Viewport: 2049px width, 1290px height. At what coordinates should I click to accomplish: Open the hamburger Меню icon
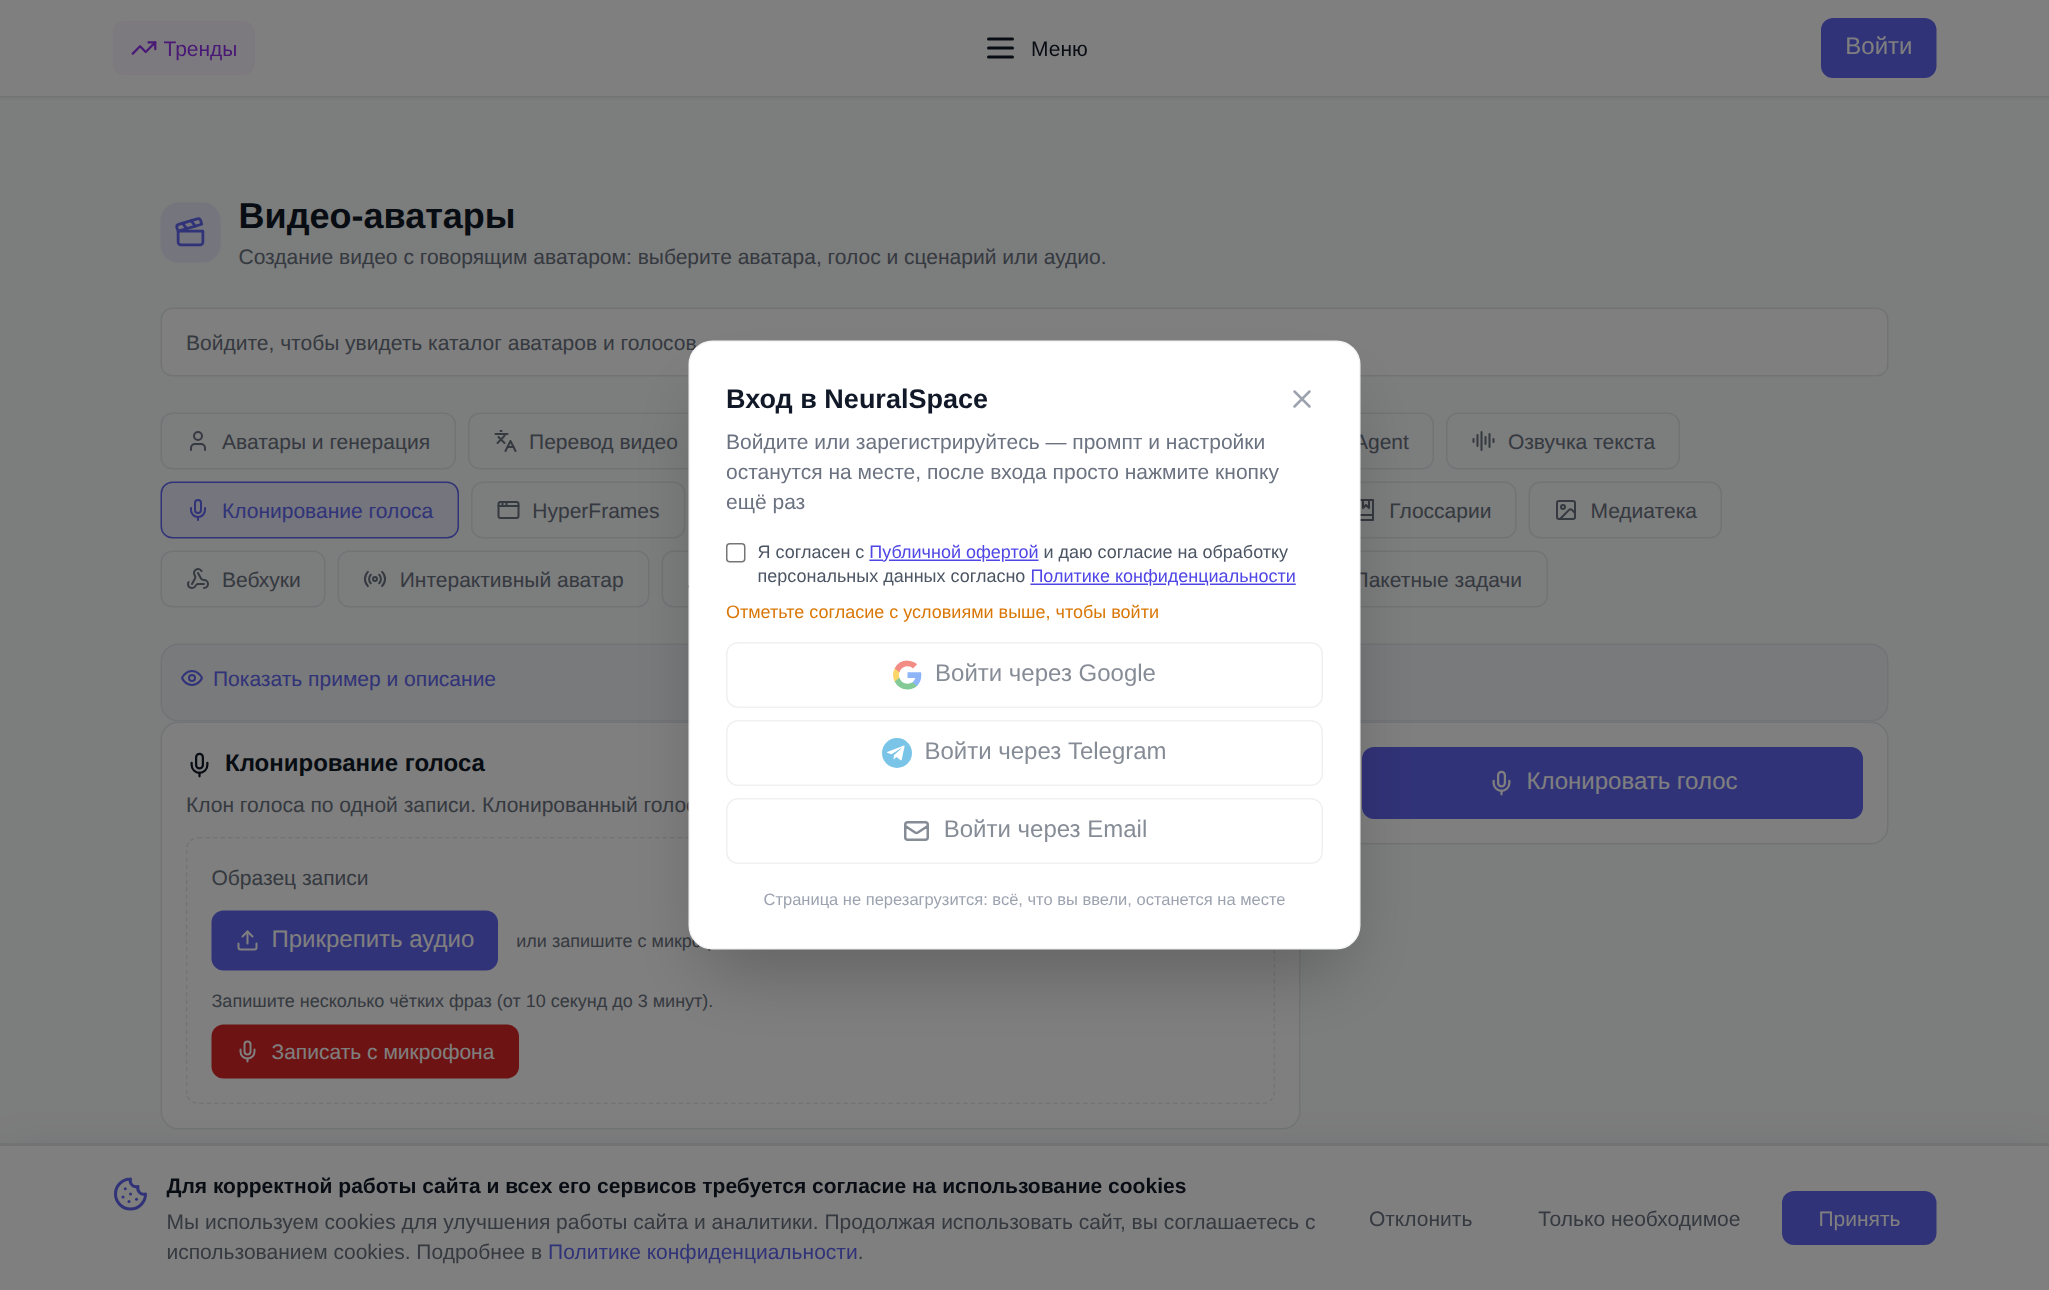tap(1000, 48)
